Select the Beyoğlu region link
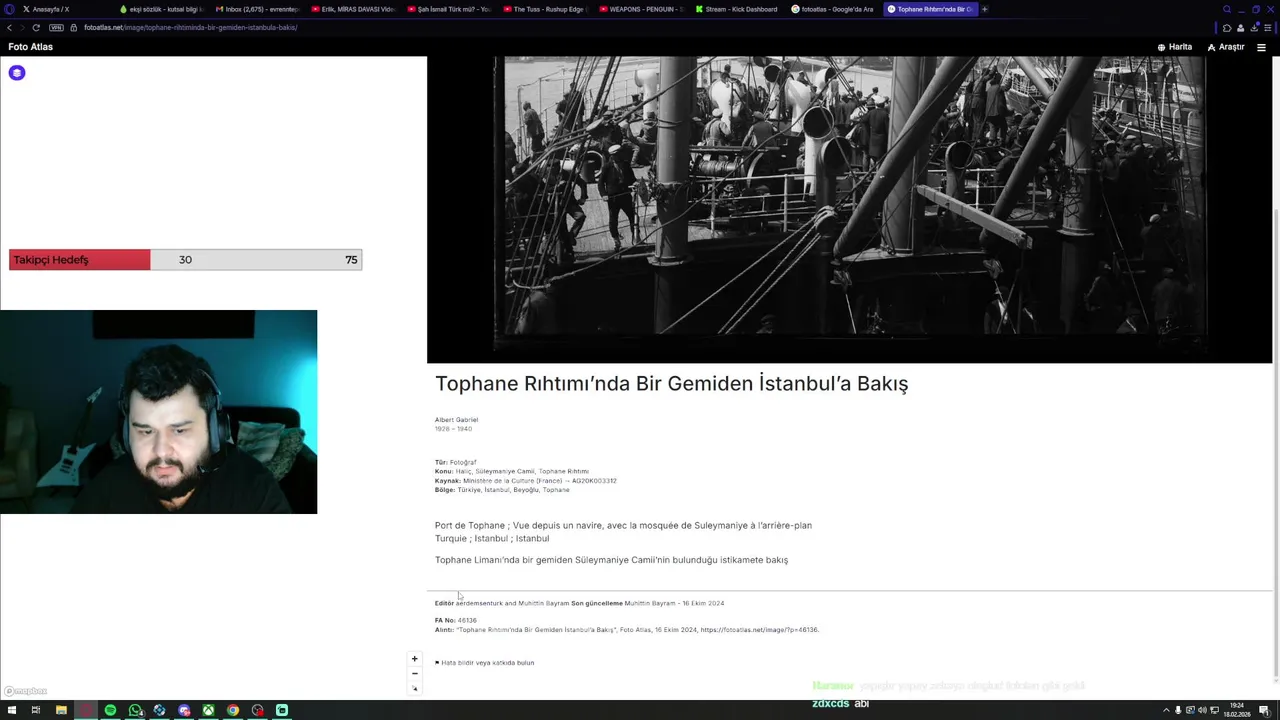Screen dimensions: 1280x720 coord(526,490)
